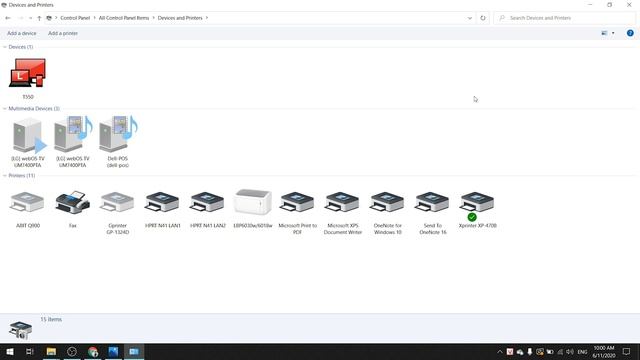The width and height of the screenshot is (640, 360).
Task: Open the view options dropdown arrow
Action: (613, 33)
